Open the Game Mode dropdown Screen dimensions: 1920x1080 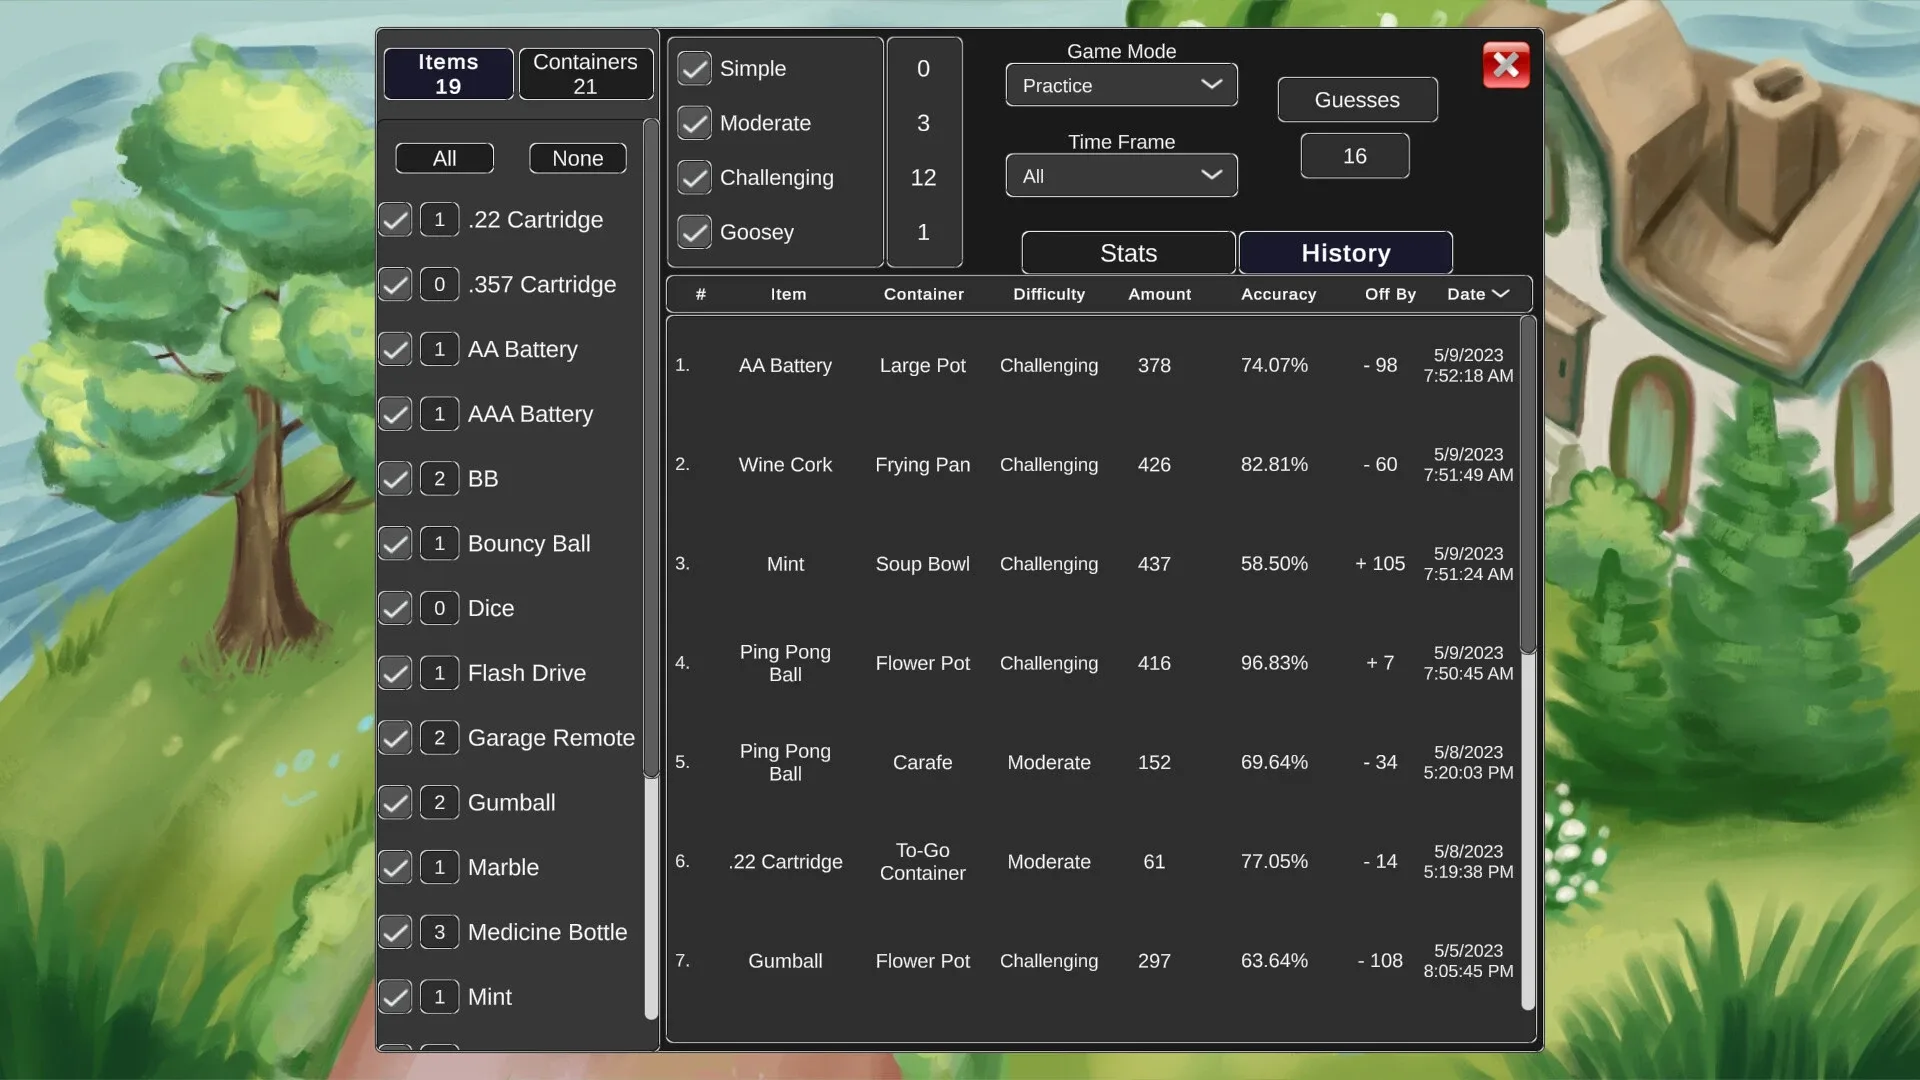click(1120, 85)
